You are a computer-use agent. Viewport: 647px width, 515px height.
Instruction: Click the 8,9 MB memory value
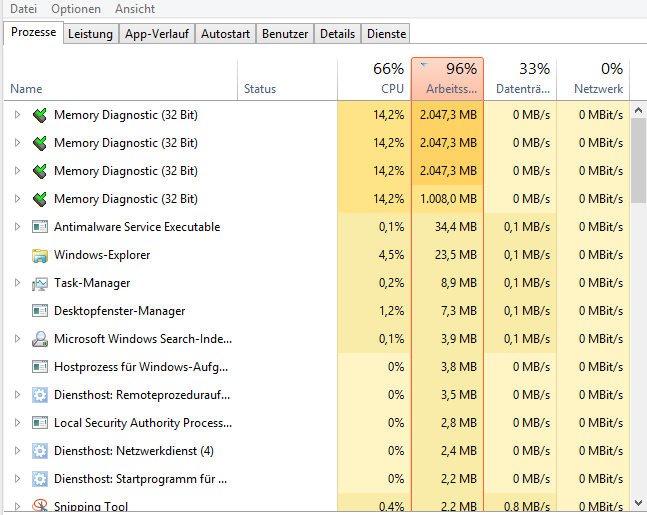coord(459,283)
